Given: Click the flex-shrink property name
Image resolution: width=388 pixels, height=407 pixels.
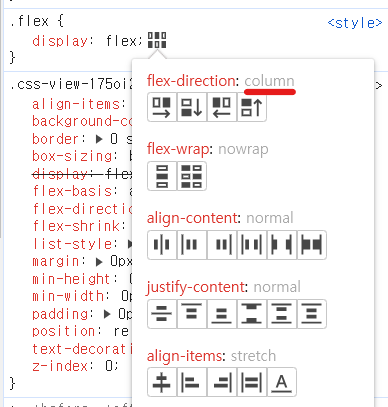Looking at the screenshot, I should [76, 226].
